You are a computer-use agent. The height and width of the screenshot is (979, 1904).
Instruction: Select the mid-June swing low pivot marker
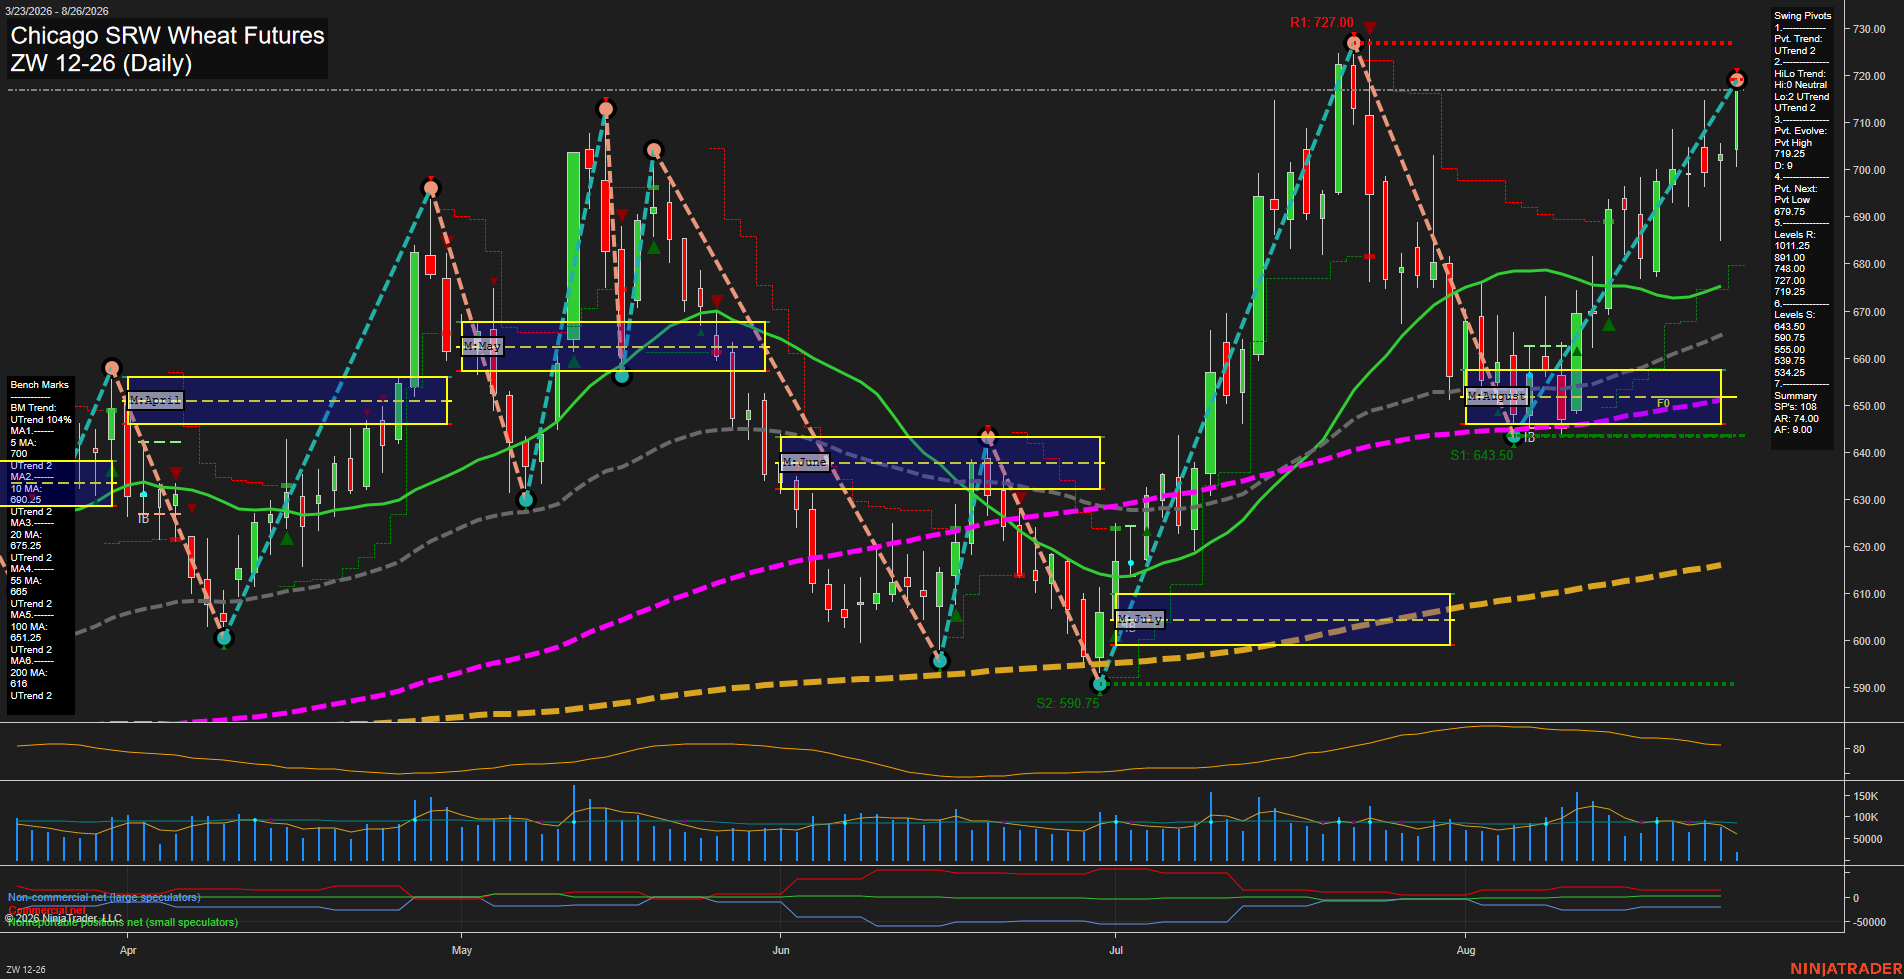coord(939,660)
